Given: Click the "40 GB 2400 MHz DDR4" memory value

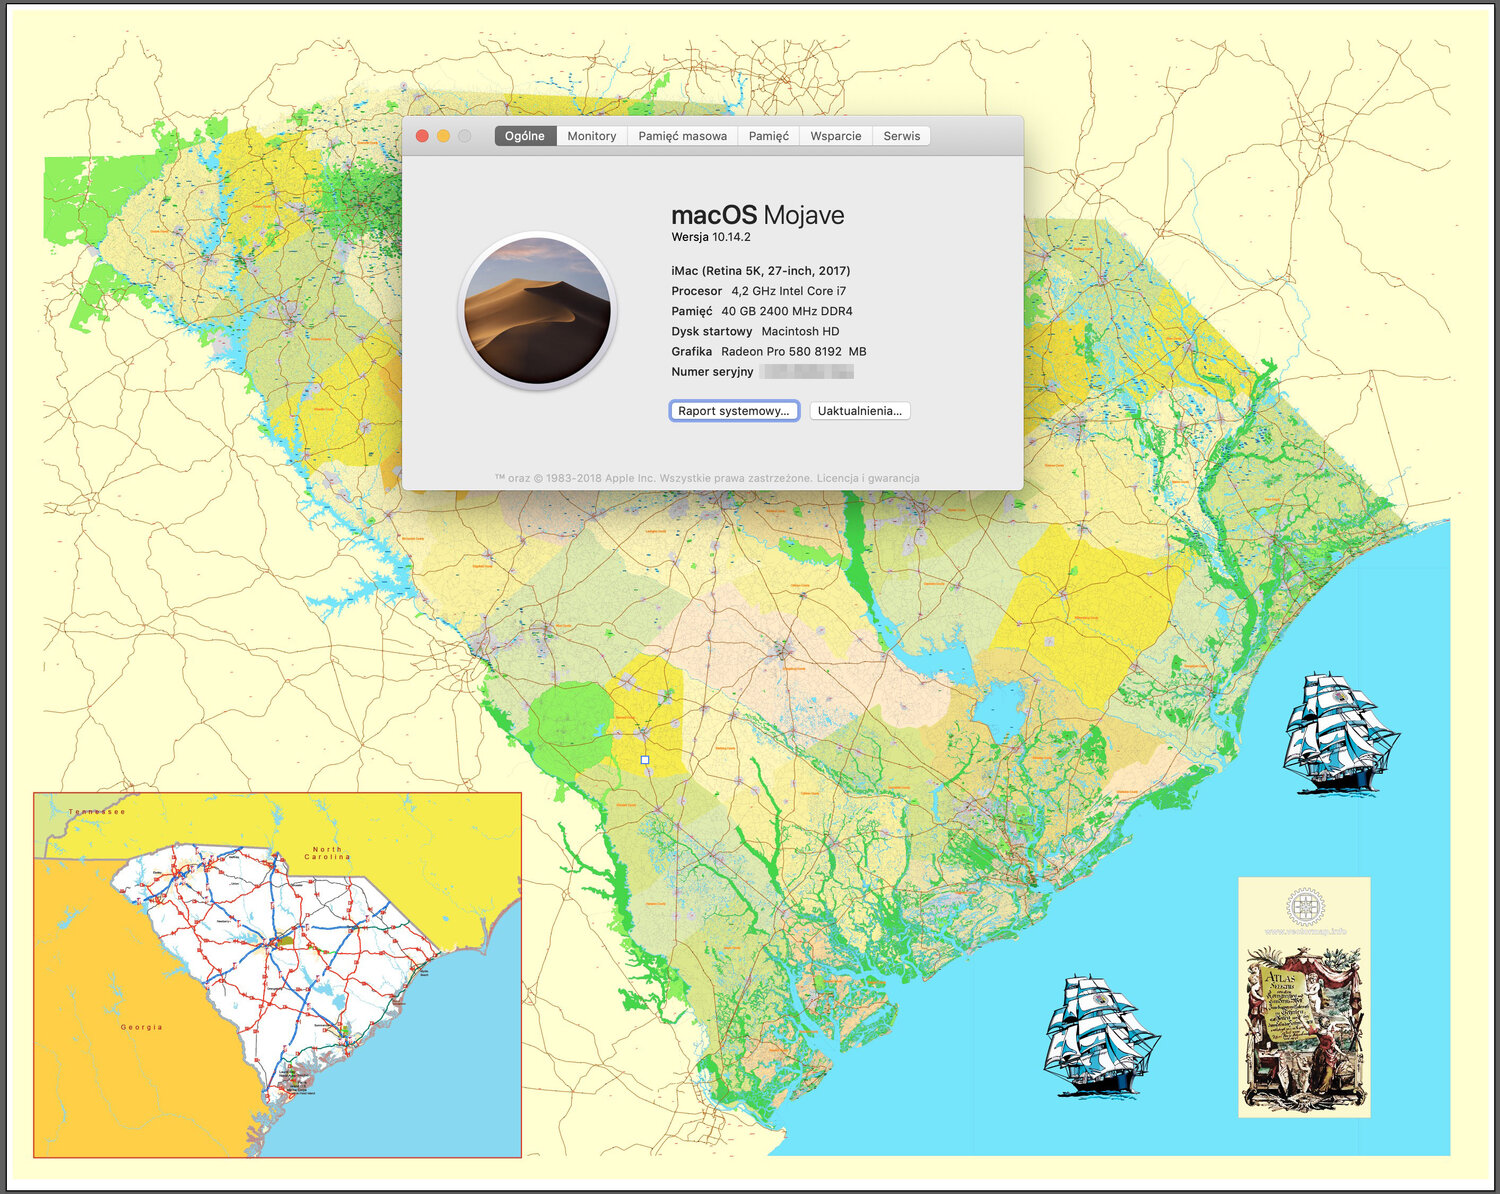Looking at the screenshot, I should 787,311.
